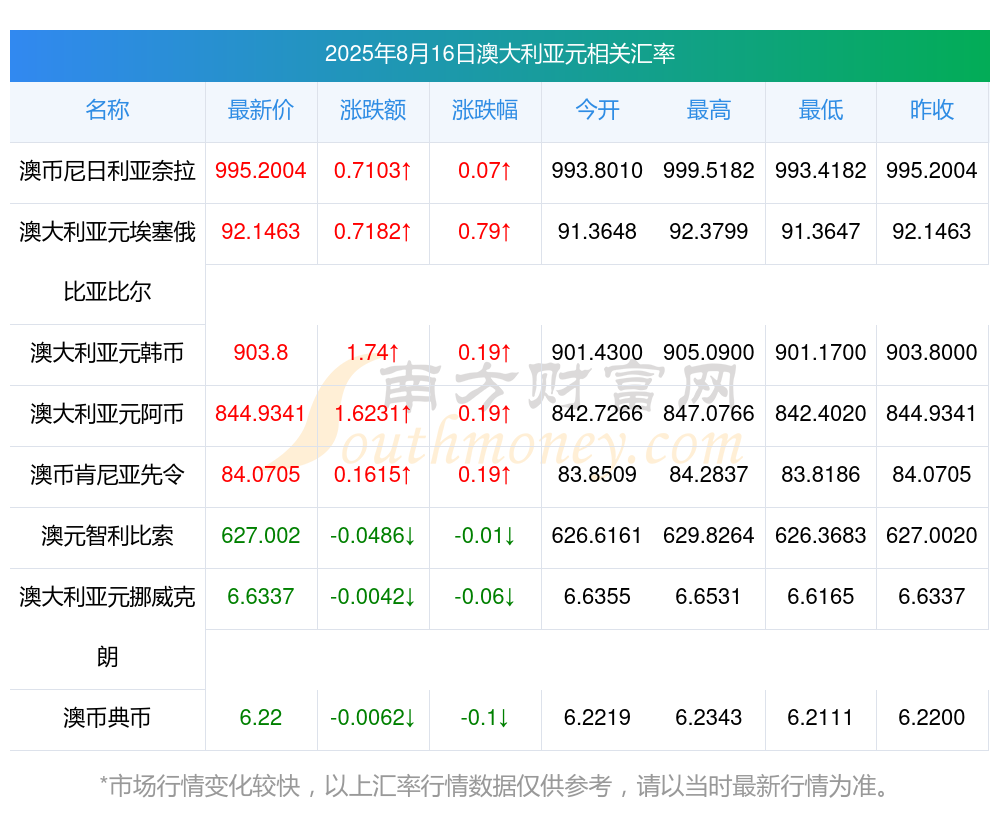Image resolution: width=1000 pixels, height=817 pixels.
Task: Click the change percent -0.01↓
Action: pyautogui.click(x=485, y=536)
